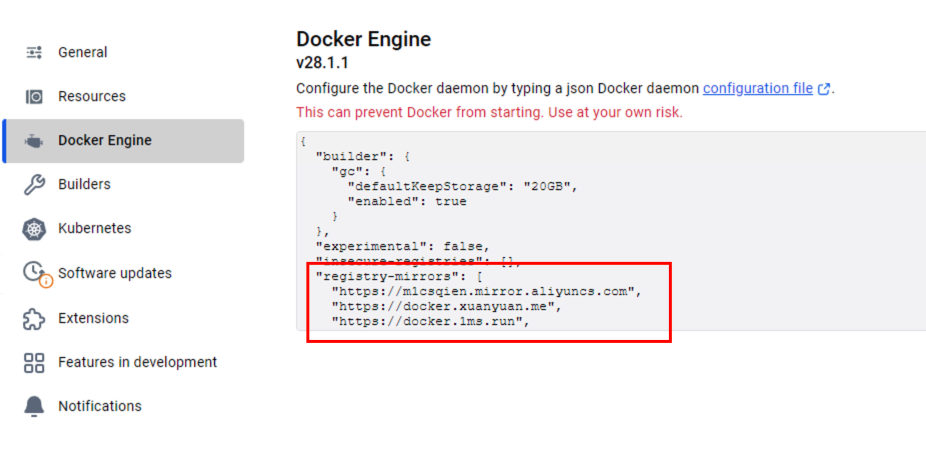926x454 pixels.
Task: Click the General sliders icon
Action: click(34, 52)
